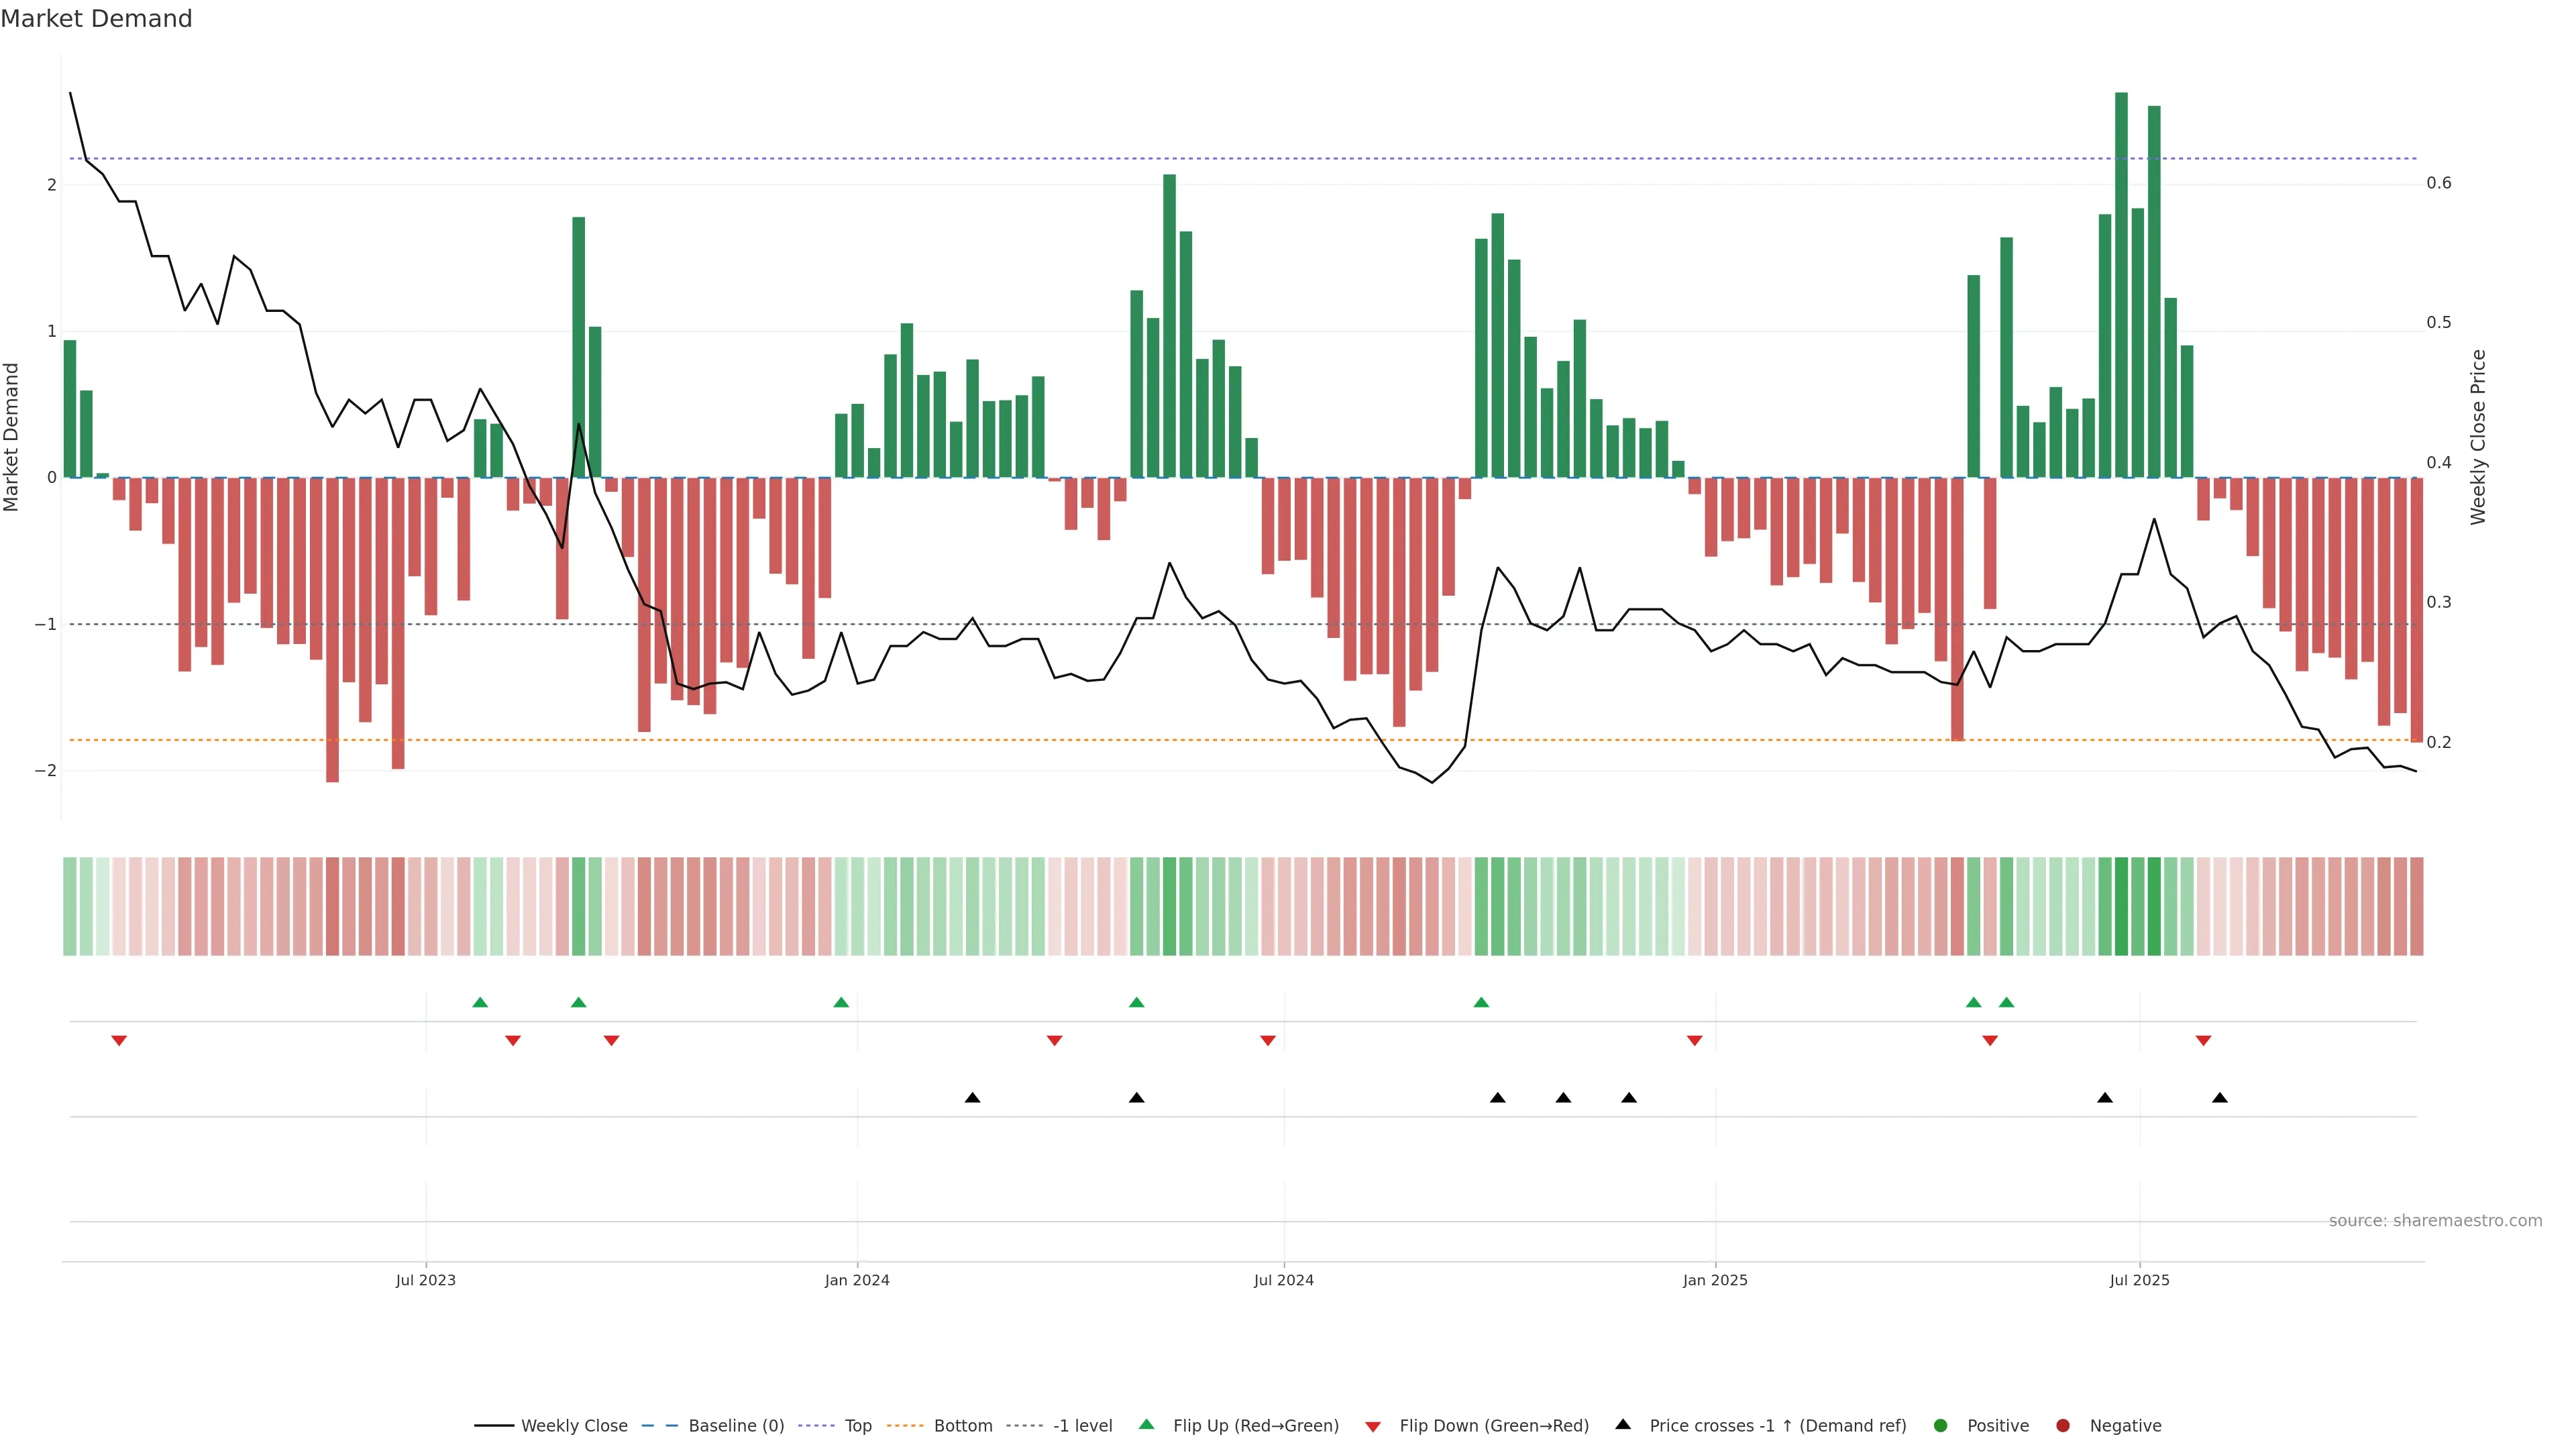Click the first red flip-down marker

click(x=119, y=1041)
